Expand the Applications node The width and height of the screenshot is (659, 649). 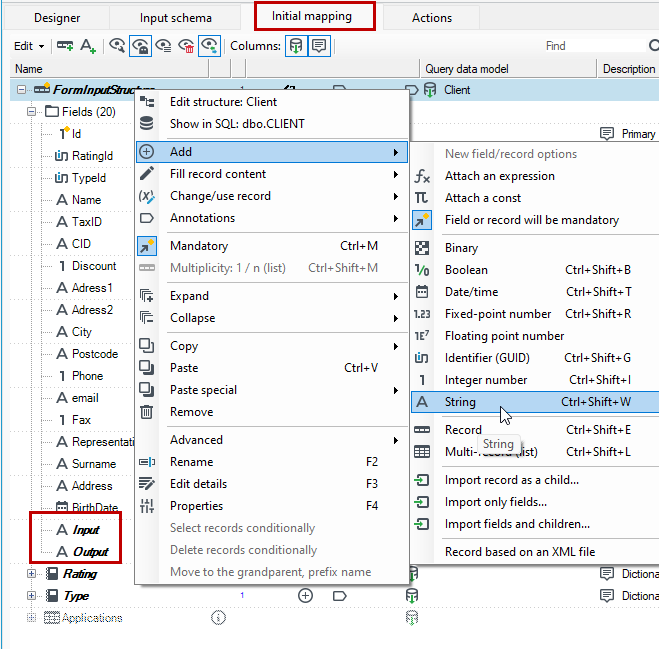pyautogui.click(x=32, y=617)
